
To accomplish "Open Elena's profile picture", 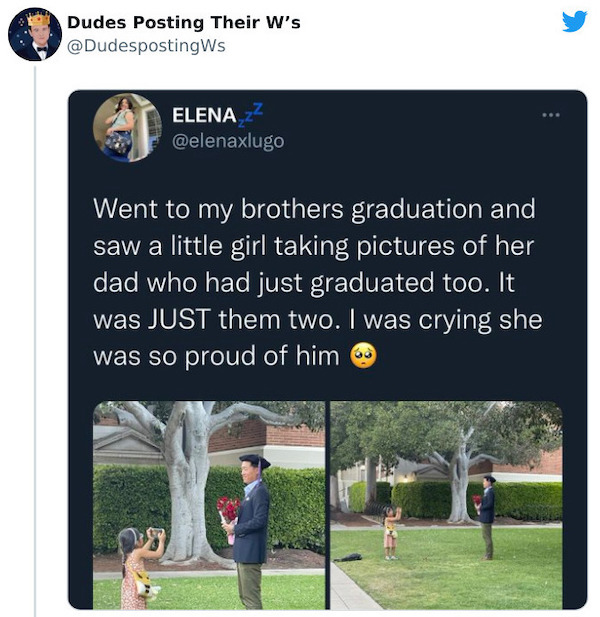I will tap(127, 127).
